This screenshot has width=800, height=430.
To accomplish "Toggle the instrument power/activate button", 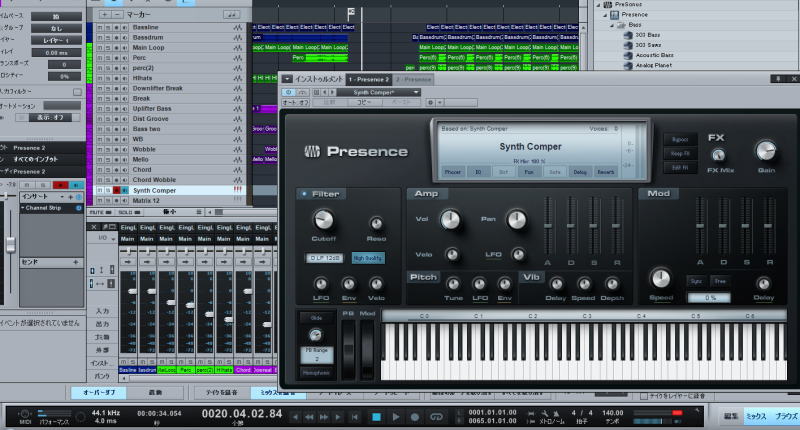I will (x=288, y=92).
